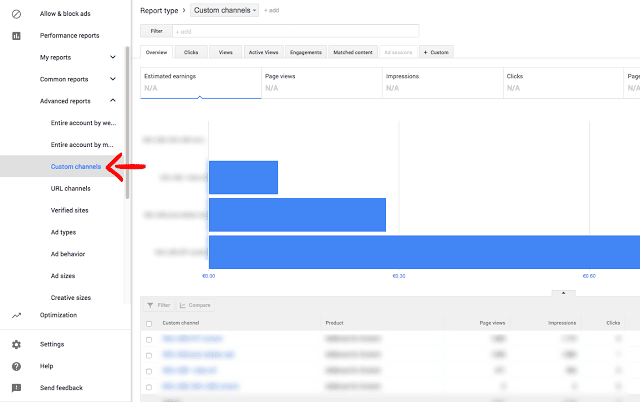Click the largest blue chart bar
This screenshot has width=640, height=402.
coord(424,252)
